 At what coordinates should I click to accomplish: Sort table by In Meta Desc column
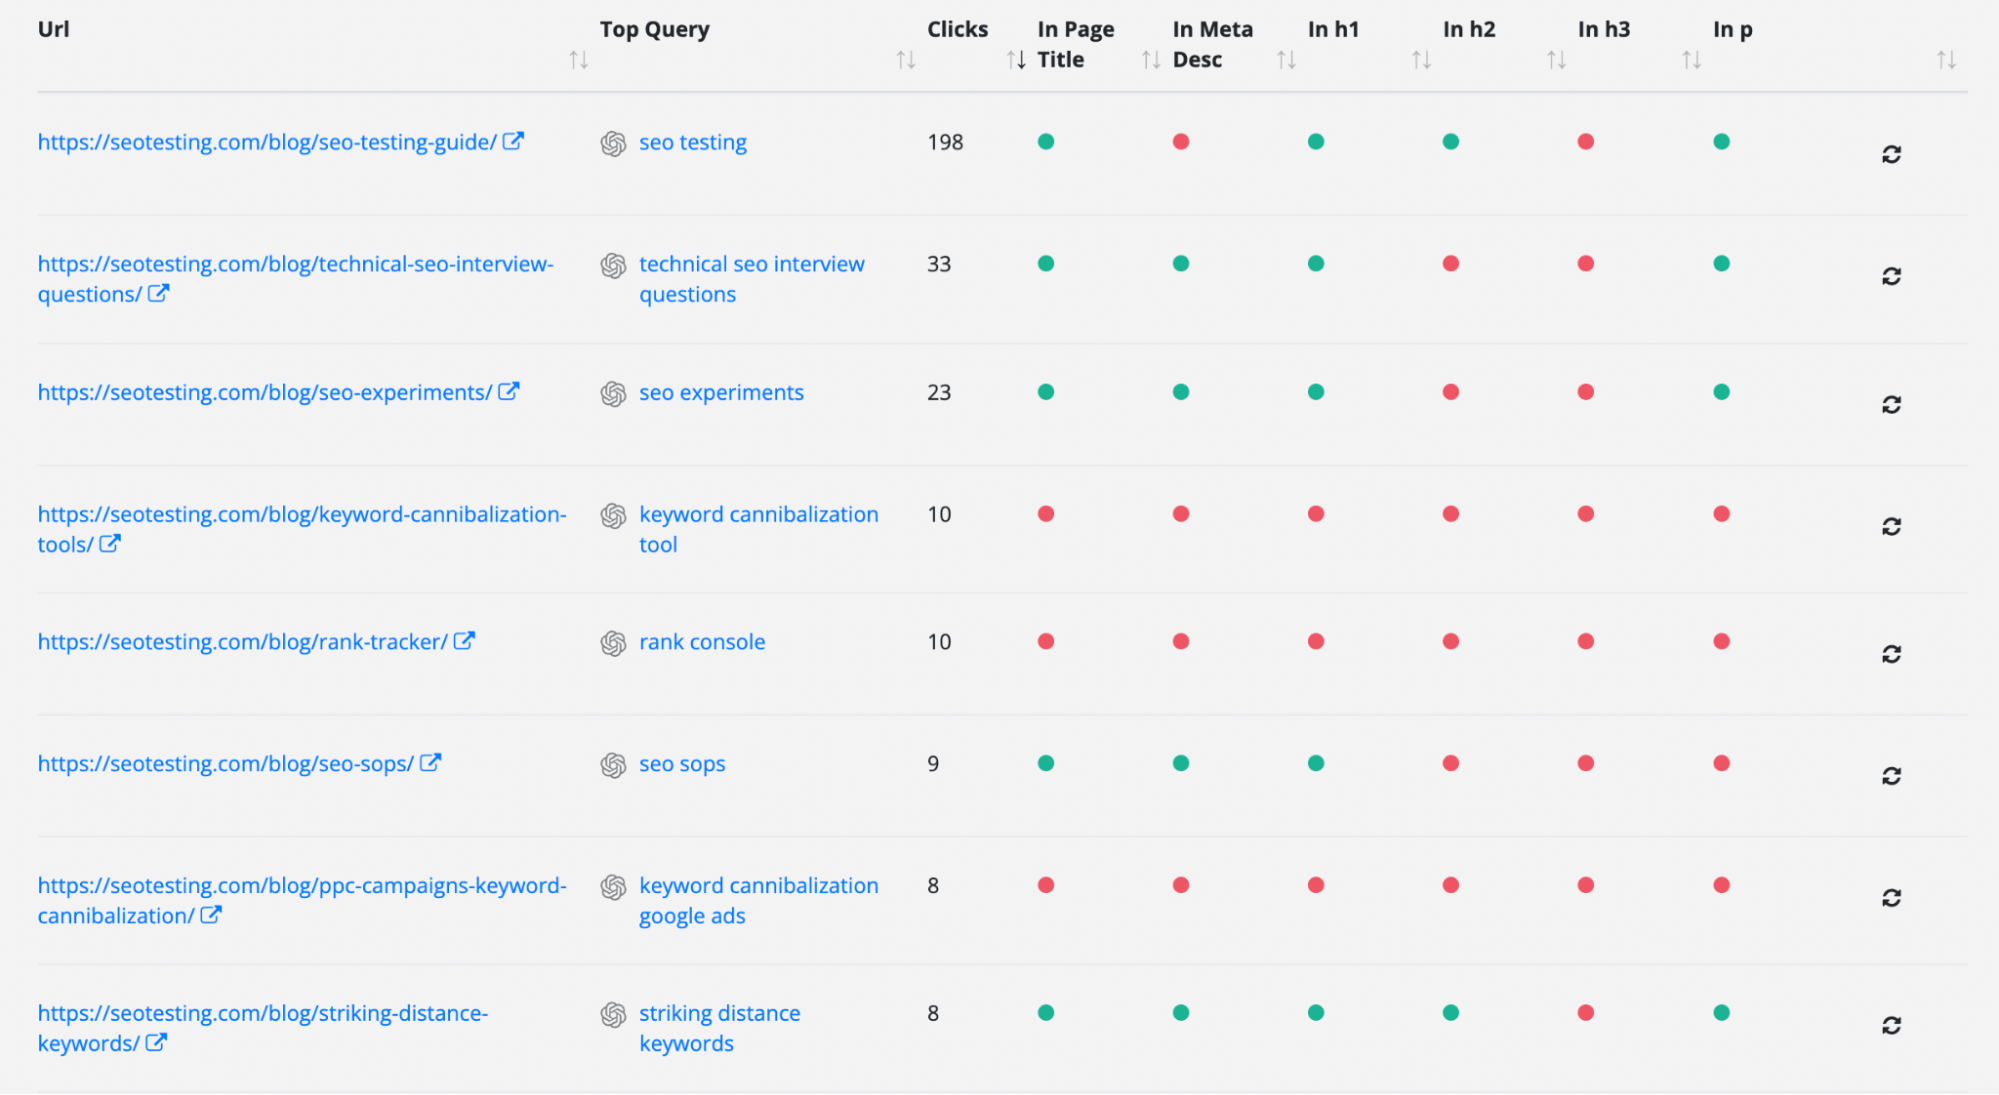click(1286, 60)
